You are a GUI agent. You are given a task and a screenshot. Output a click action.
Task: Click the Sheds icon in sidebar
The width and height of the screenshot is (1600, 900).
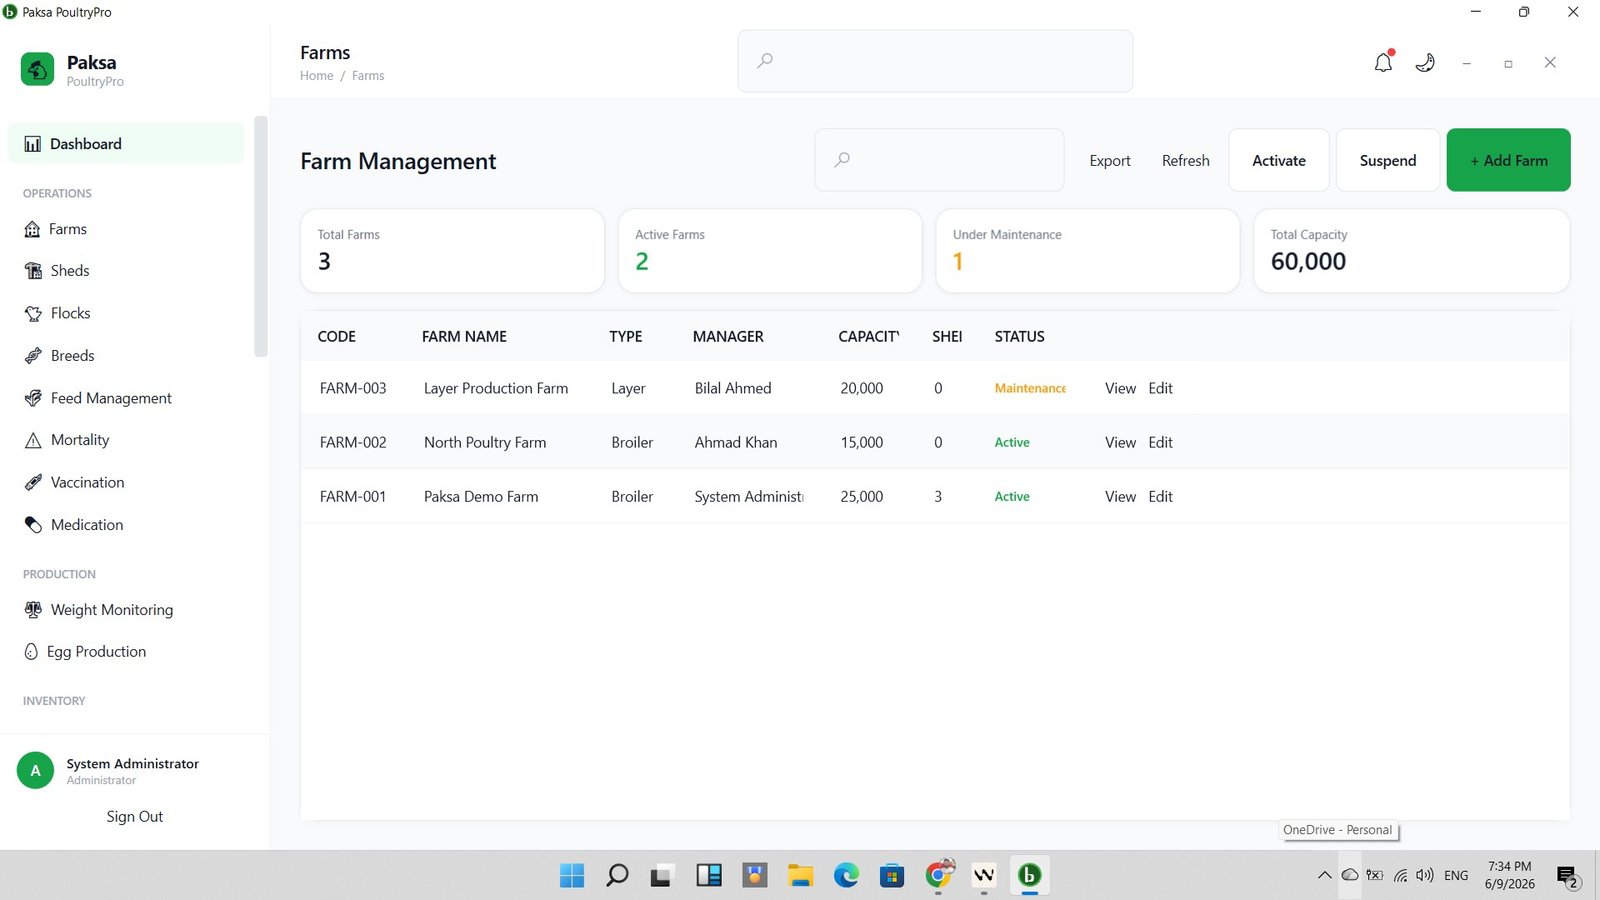(x=33, y=271)
